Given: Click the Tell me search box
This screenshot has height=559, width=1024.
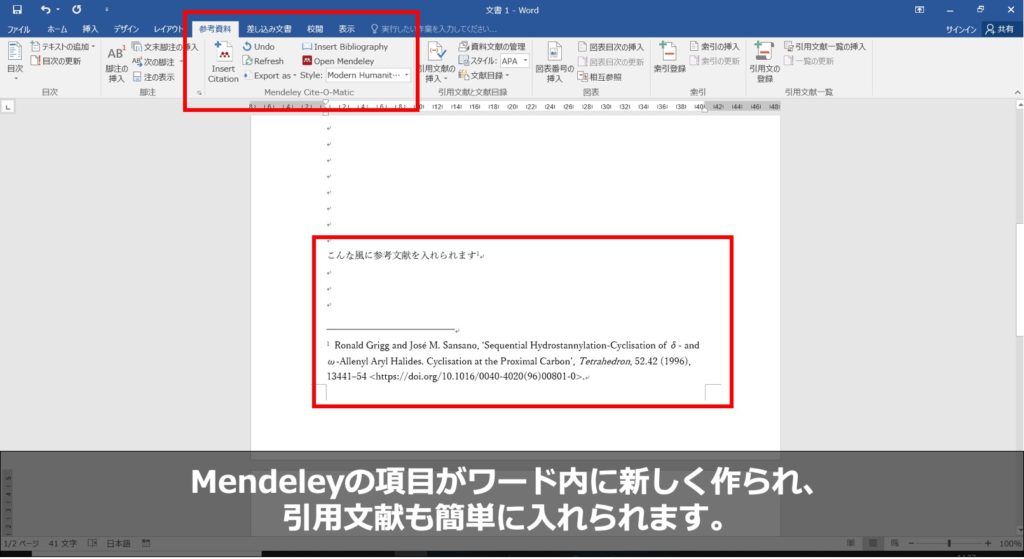Looking at the screenshot, I should [x=434, y=29].
